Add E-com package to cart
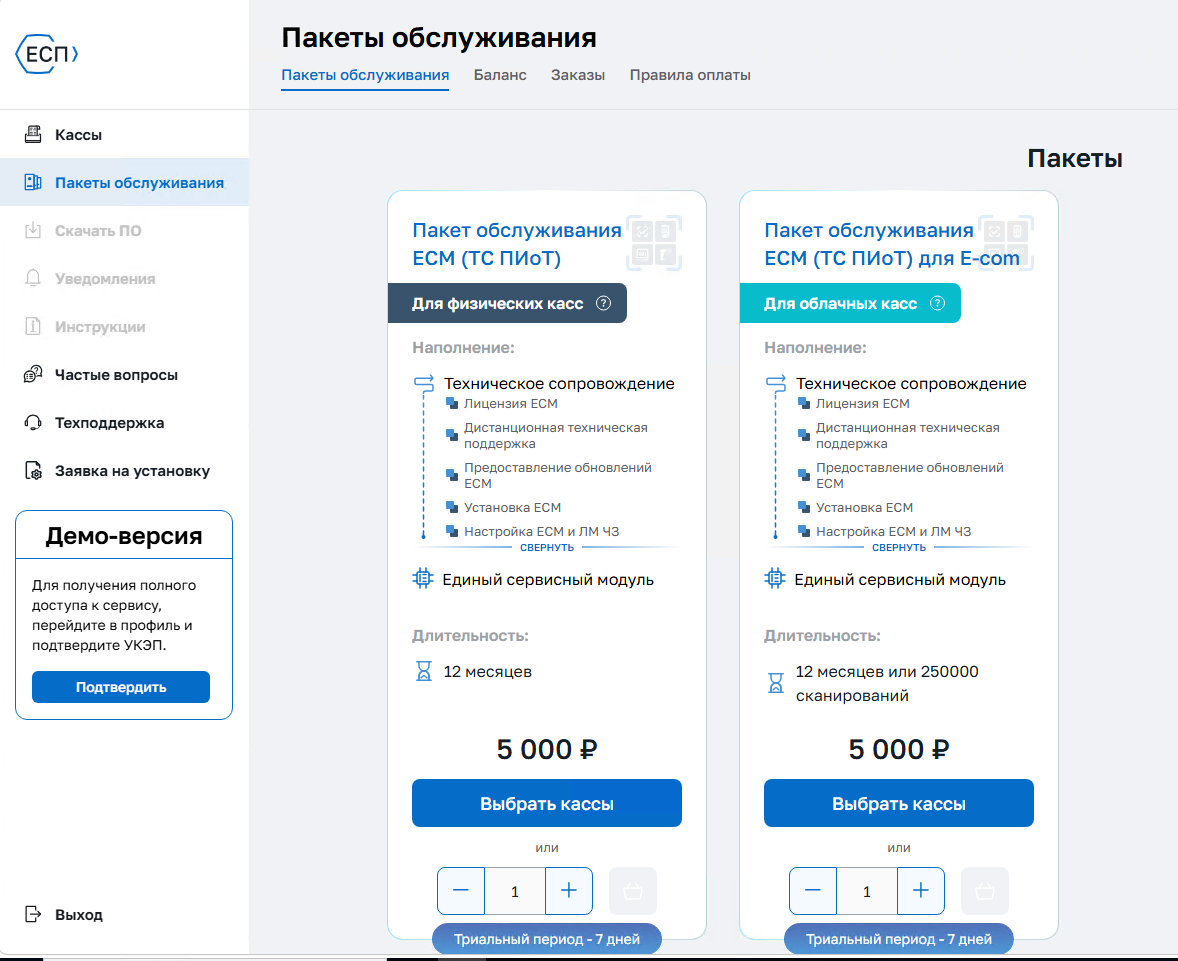Screen dimensions: 1178x961 coord(984,891)
